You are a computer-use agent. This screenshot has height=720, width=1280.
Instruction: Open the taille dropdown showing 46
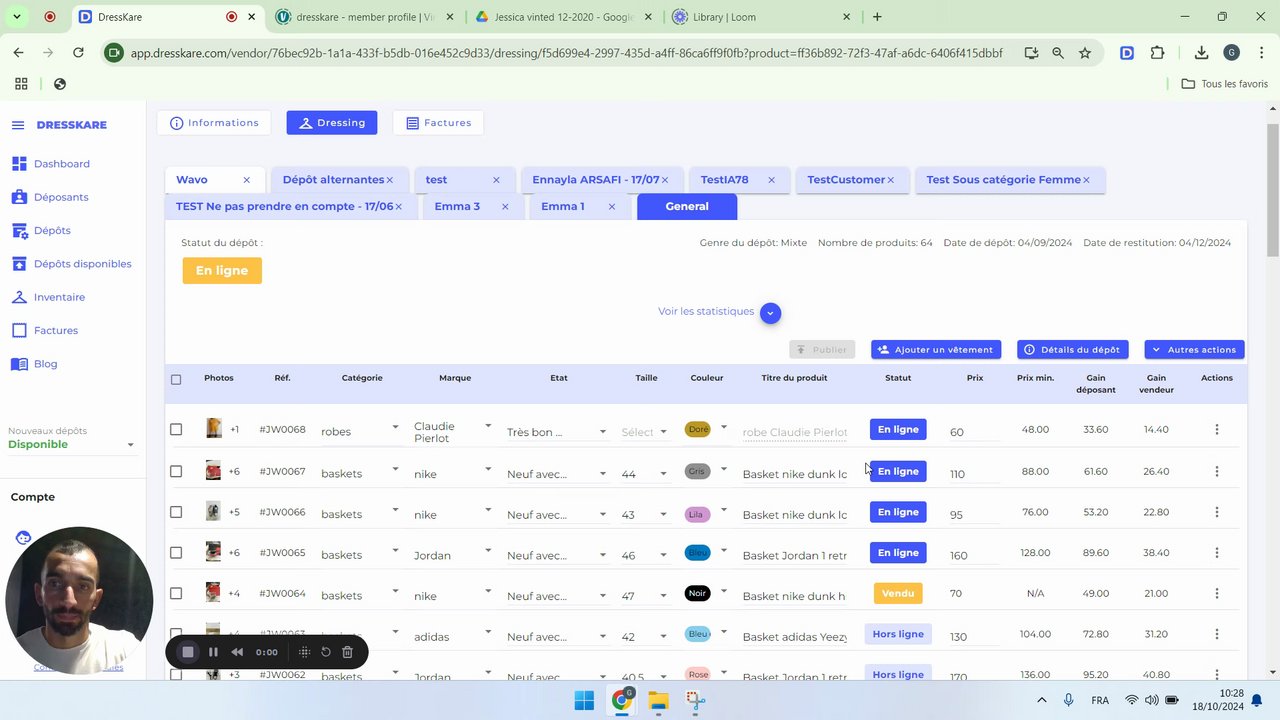point(644,555)
